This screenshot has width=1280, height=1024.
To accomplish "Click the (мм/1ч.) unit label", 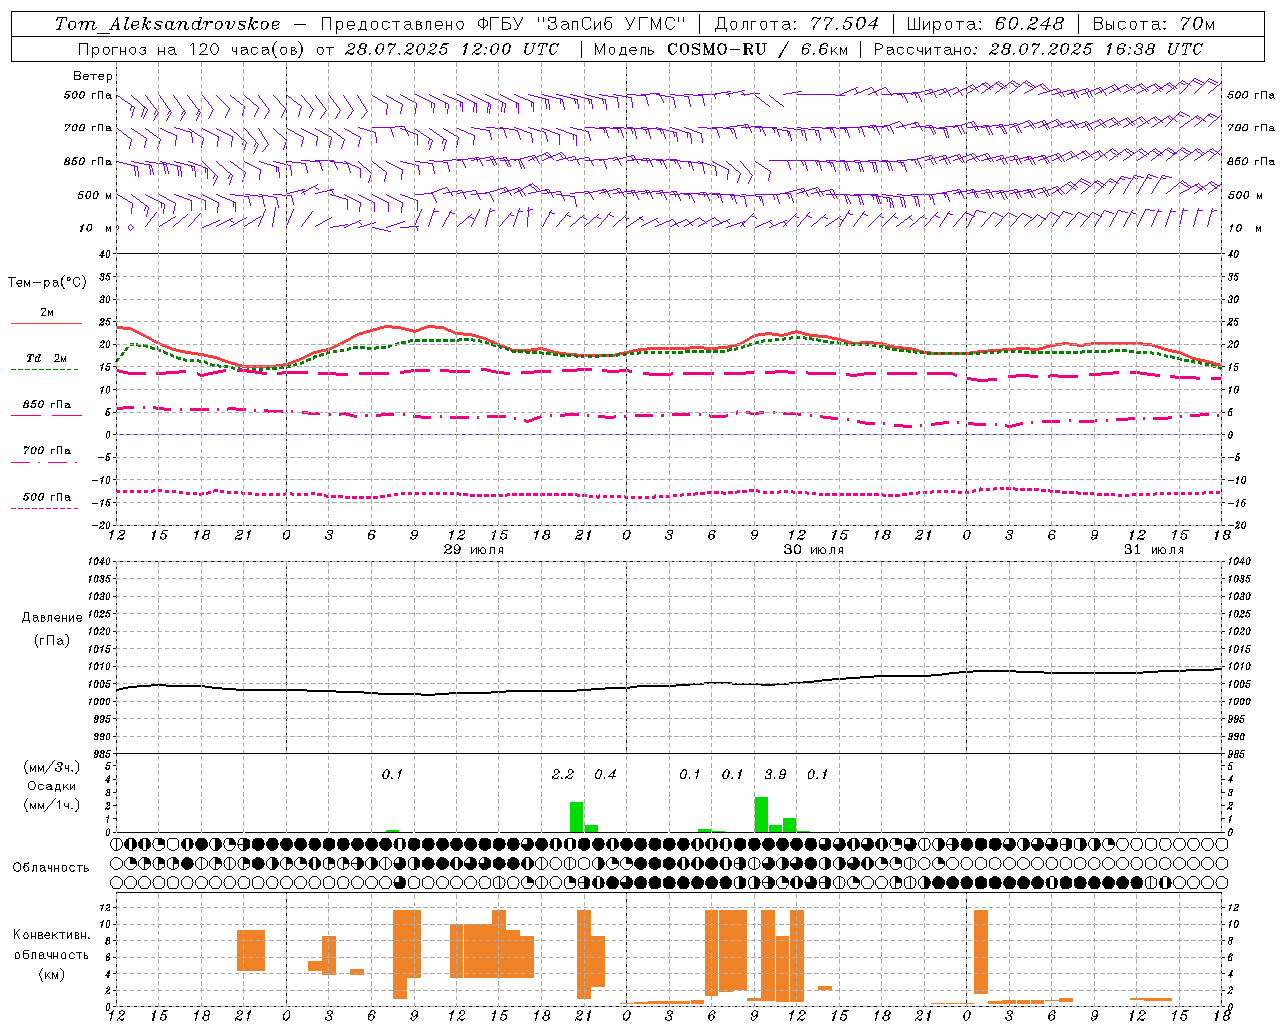I will click(52, 805).
